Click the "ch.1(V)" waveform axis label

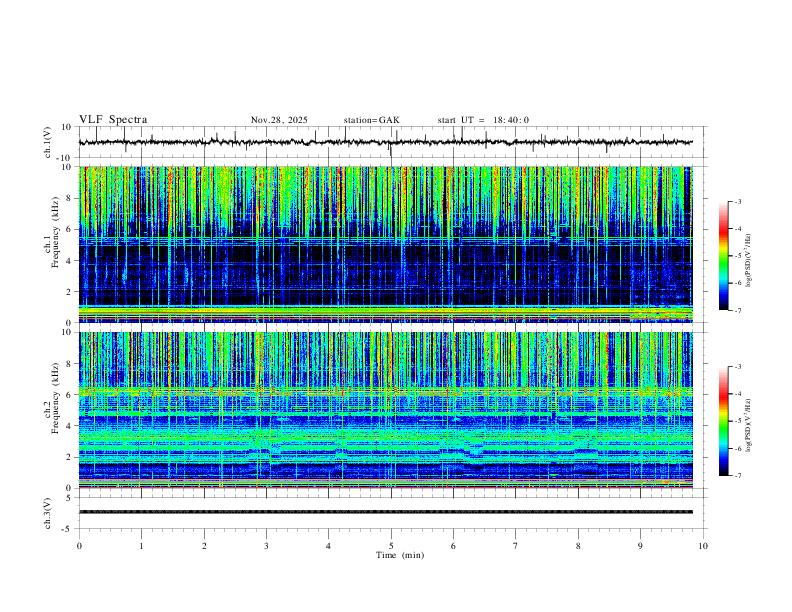[x=48, y=142]
